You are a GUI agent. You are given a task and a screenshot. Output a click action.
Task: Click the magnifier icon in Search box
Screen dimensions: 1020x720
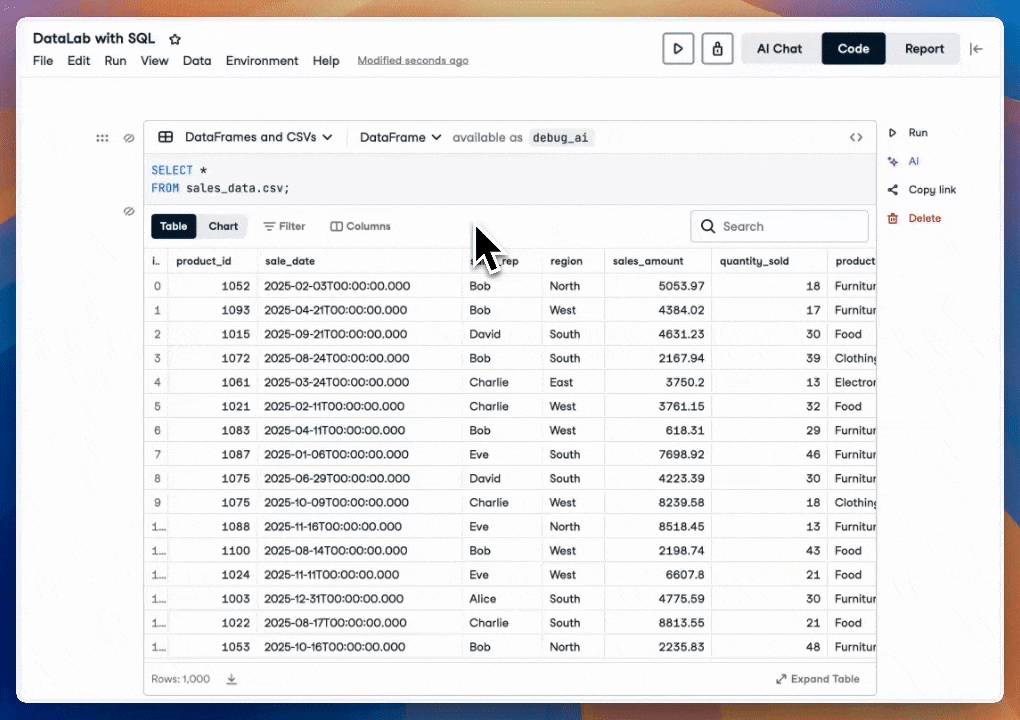(x=708, y=226)
